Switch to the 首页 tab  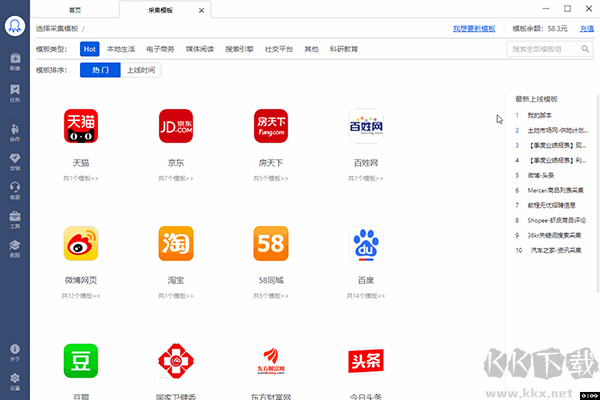75,10
